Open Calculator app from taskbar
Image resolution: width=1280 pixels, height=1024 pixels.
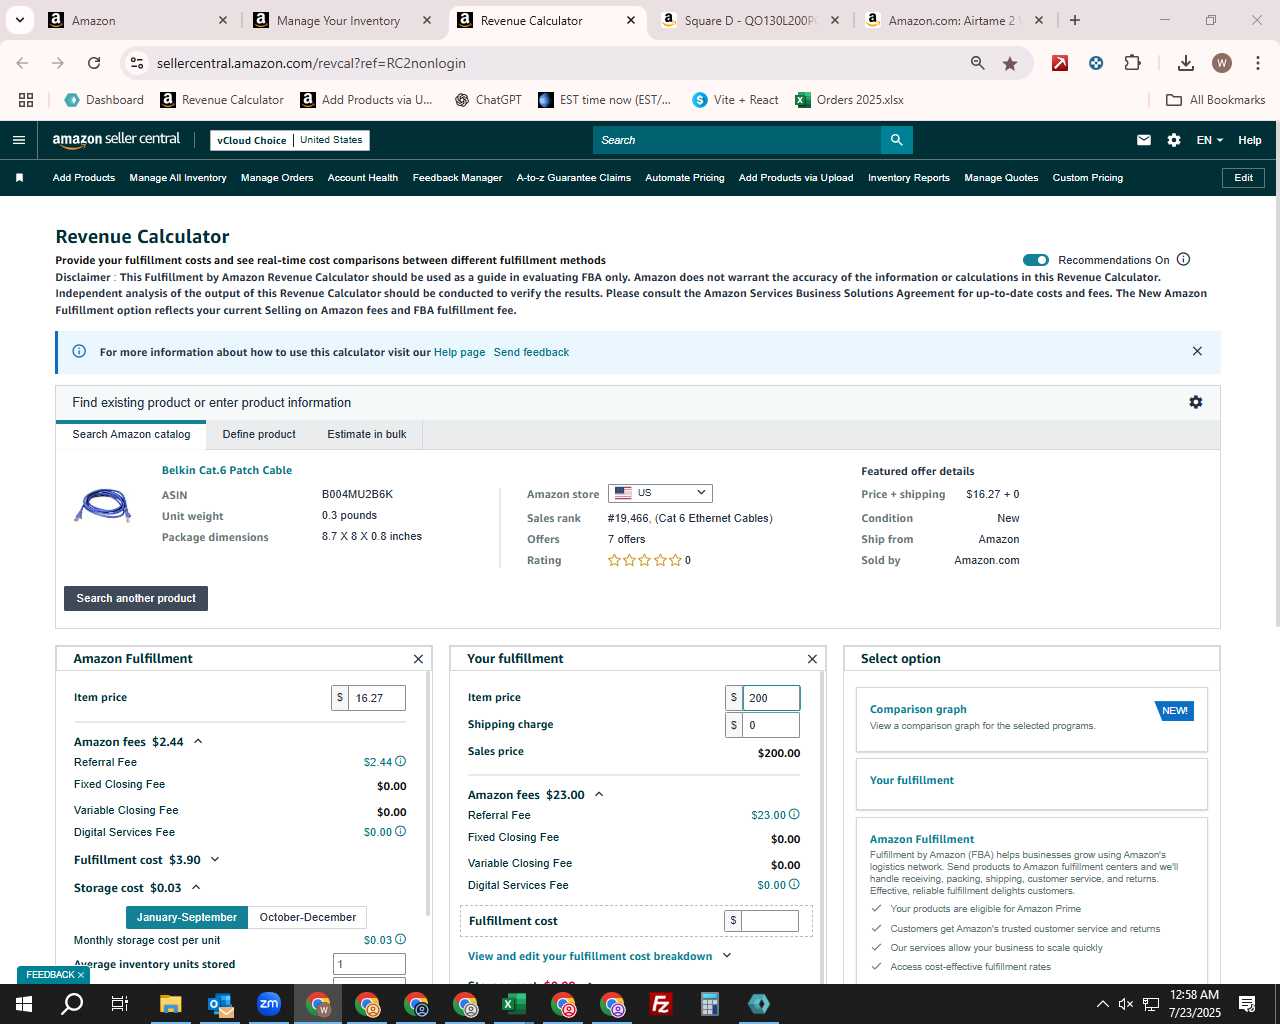[x=710, y=1004]
